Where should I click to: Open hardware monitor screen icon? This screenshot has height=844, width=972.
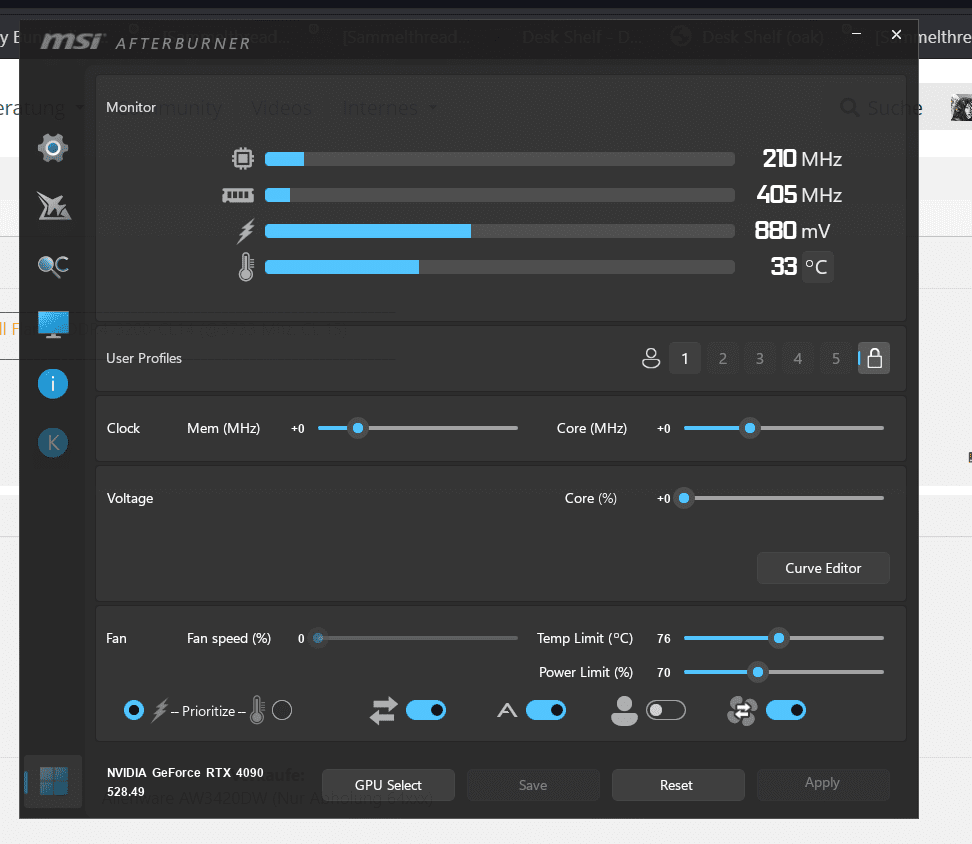pos(53,324)
